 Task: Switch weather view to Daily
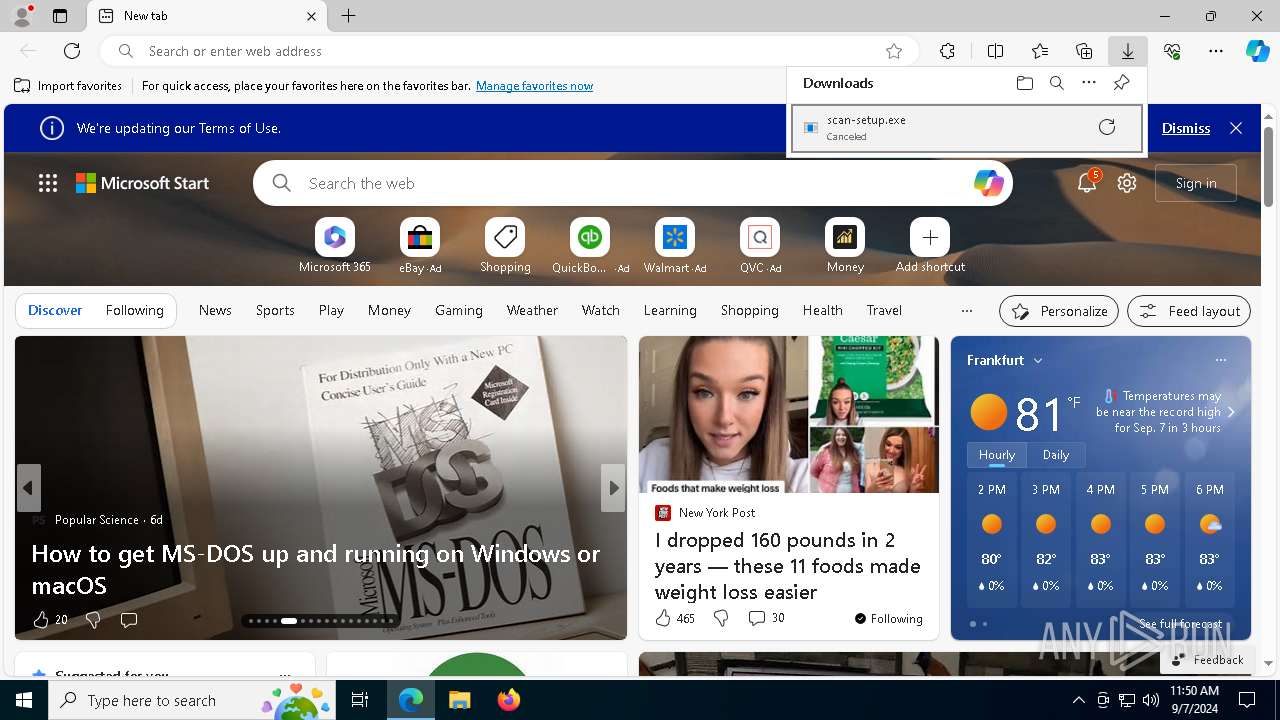[1056, 455]
